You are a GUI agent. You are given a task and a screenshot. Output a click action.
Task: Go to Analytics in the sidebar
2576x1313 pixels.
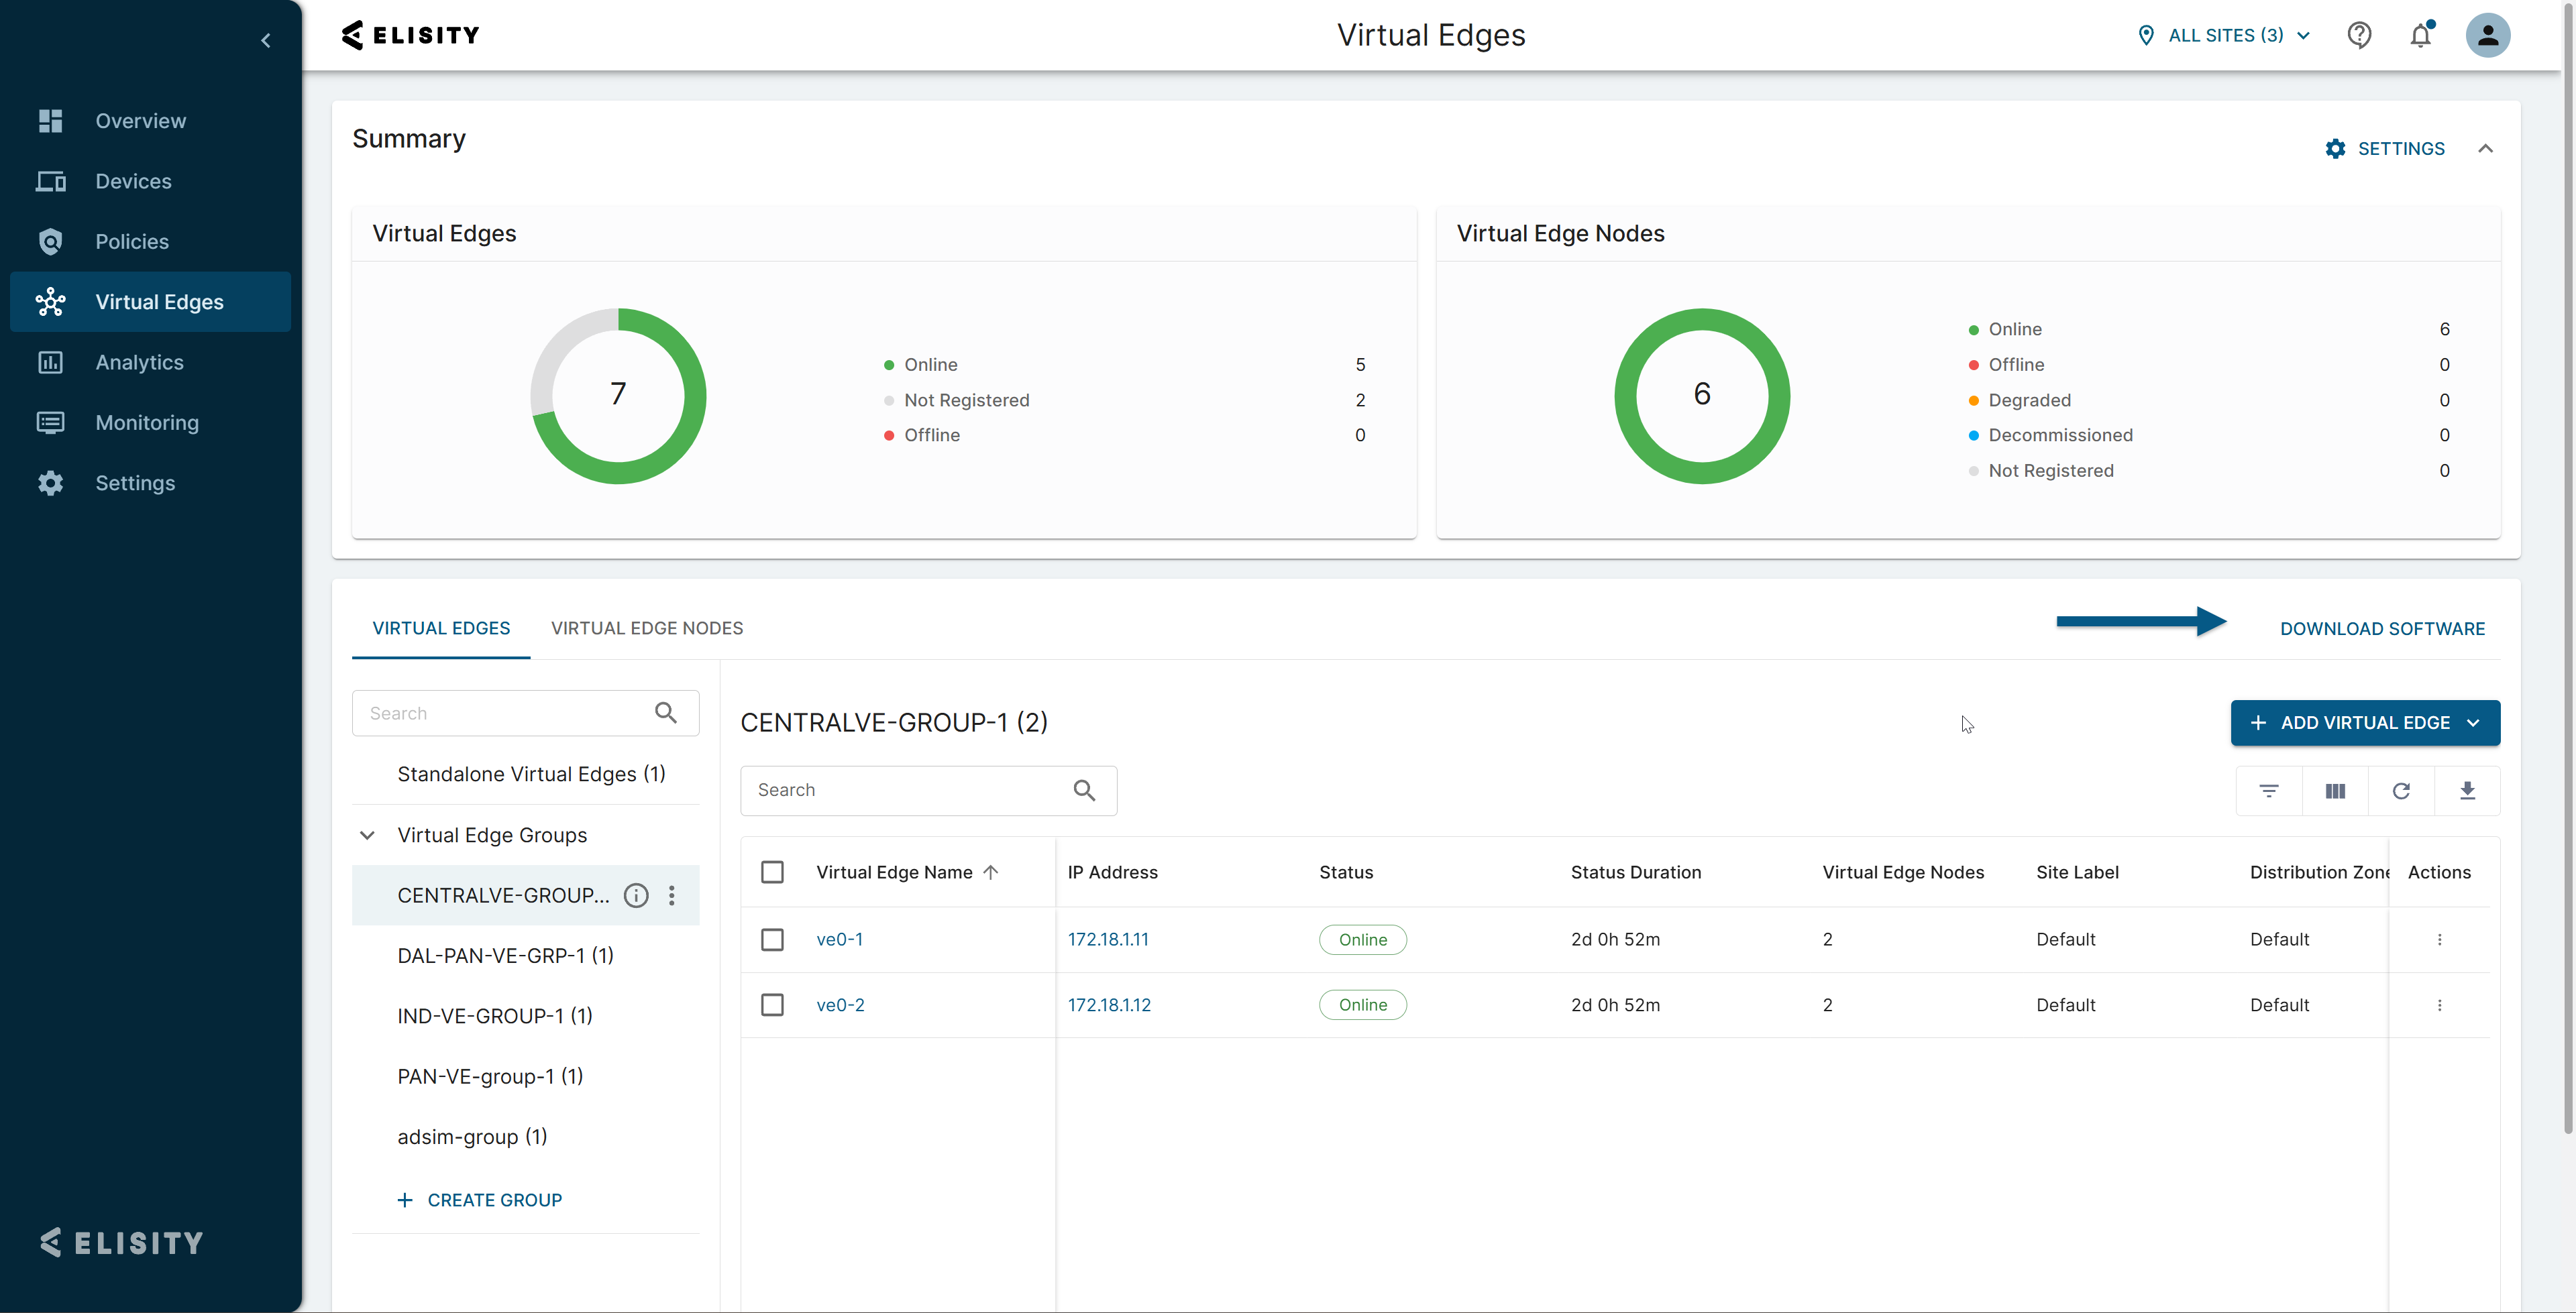click(139, 362)
